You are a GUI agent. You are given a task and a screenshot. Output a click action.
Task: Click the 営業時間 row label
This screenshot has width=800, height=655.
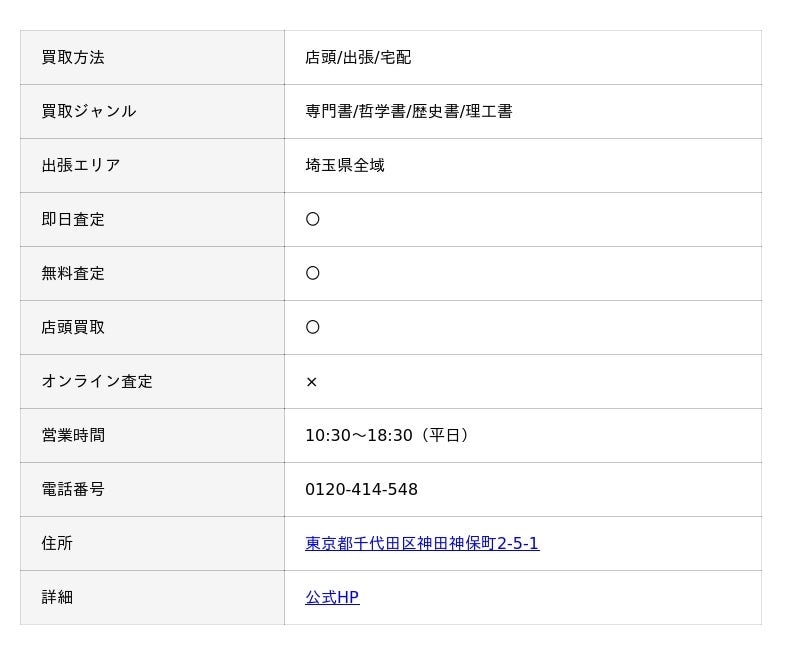pyautogui.click(x=73, y=436)
